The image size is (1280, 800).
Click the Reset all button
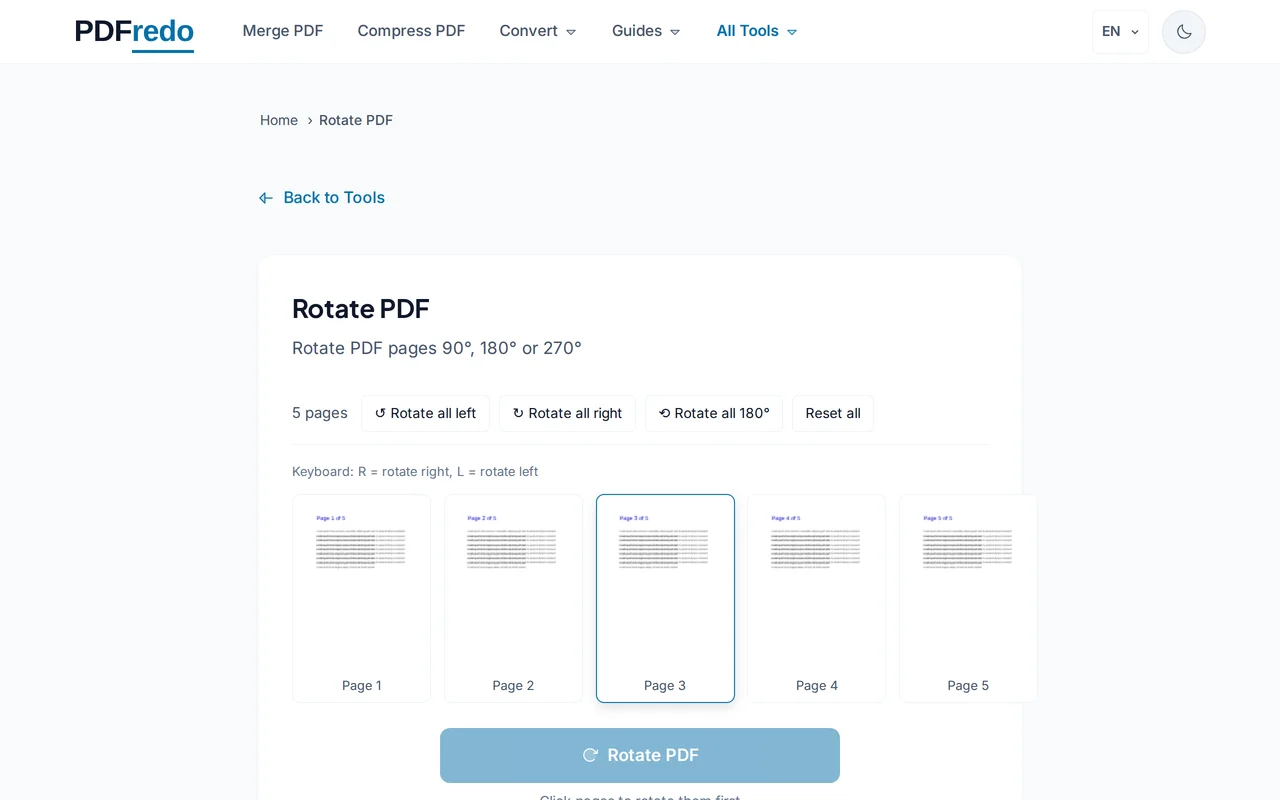pos(832,413)
